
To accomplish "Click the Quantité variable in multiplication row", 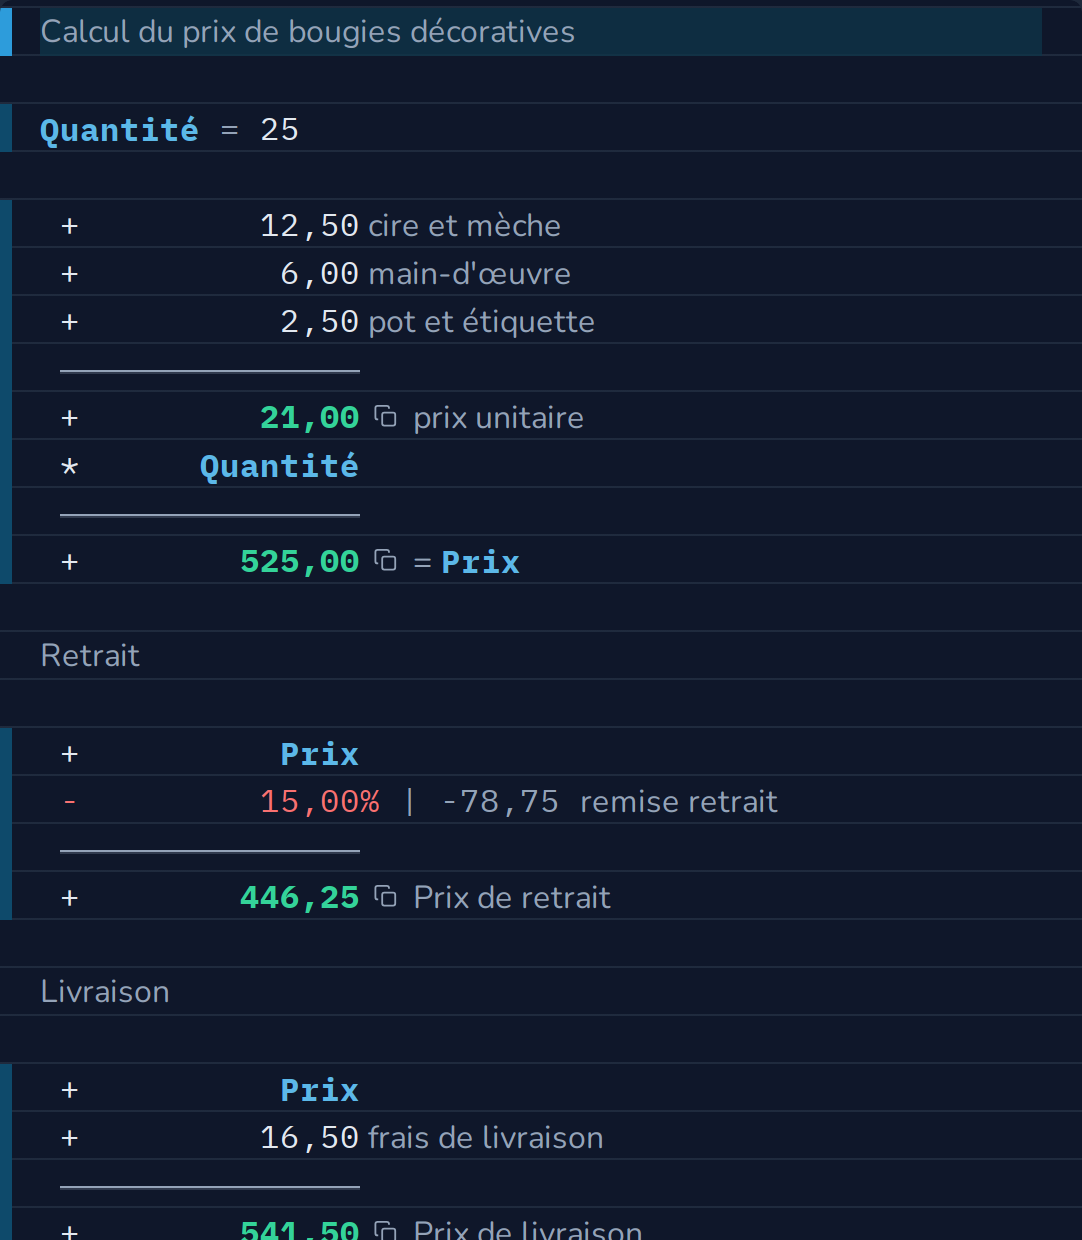I will [x=279, y=466].
